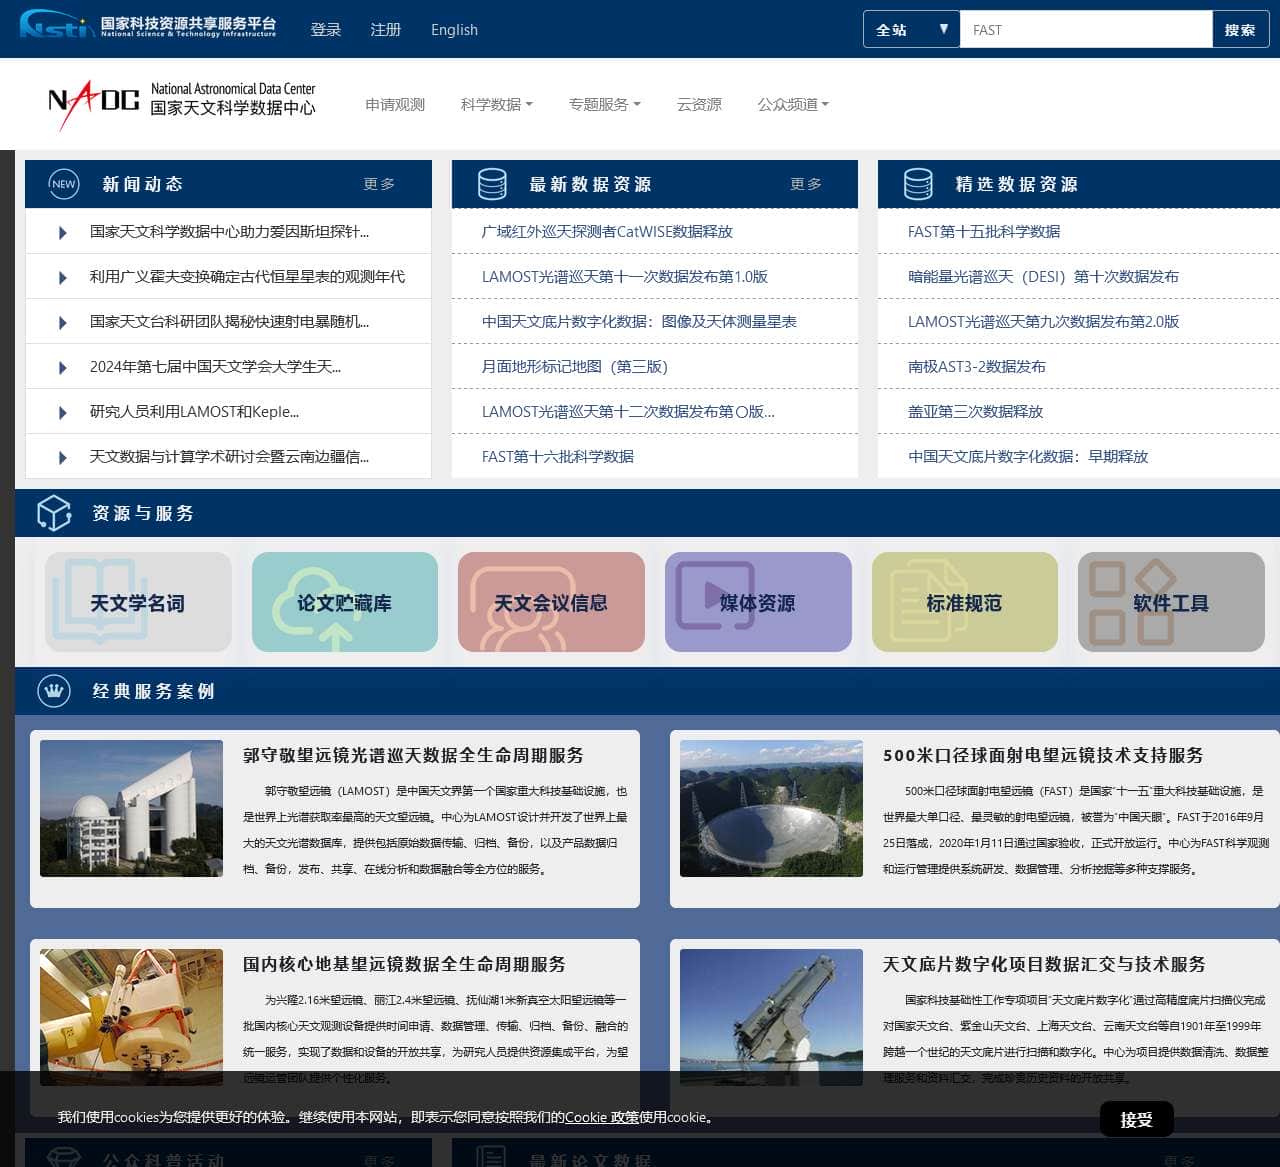
Task: Open 南极AST3-2数据发布 link
Action: coord(977,366)
